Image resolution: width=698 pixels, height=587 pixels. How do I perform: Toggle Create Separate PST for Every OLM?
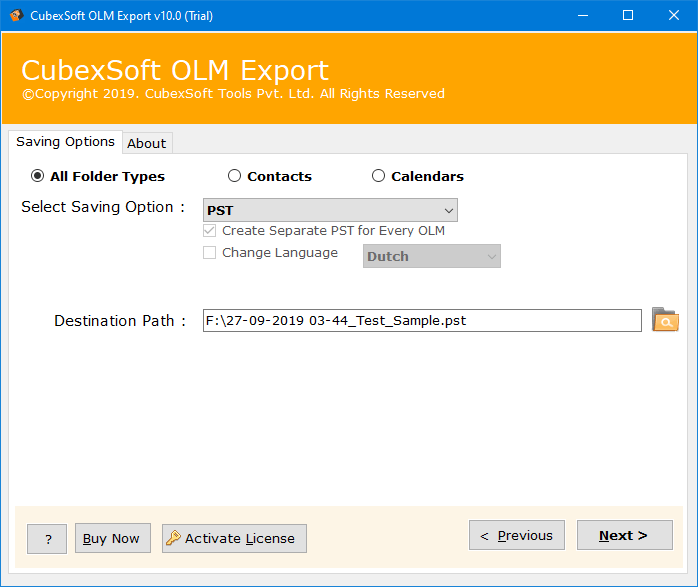[x=210, y=230]
